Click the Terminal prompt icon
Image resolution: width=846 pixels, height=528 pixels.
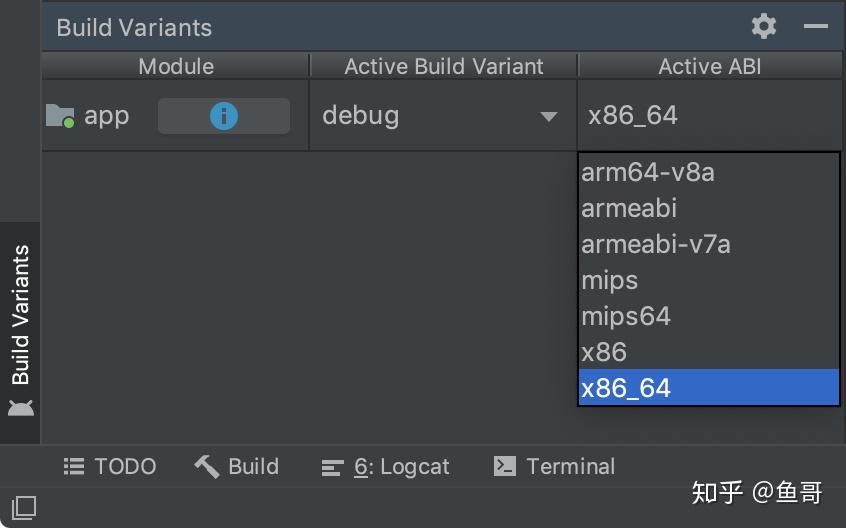[x=504, y=467]
